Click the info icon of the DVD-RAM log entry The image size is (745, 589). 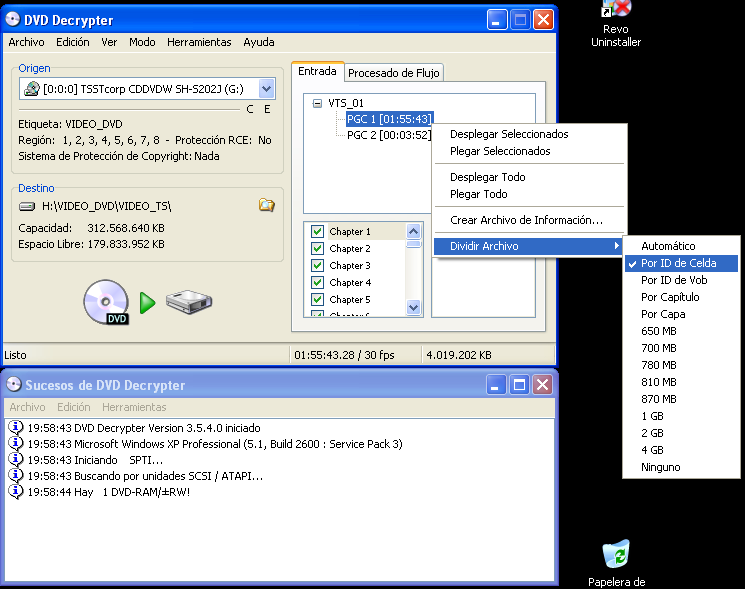coord(16,492)
